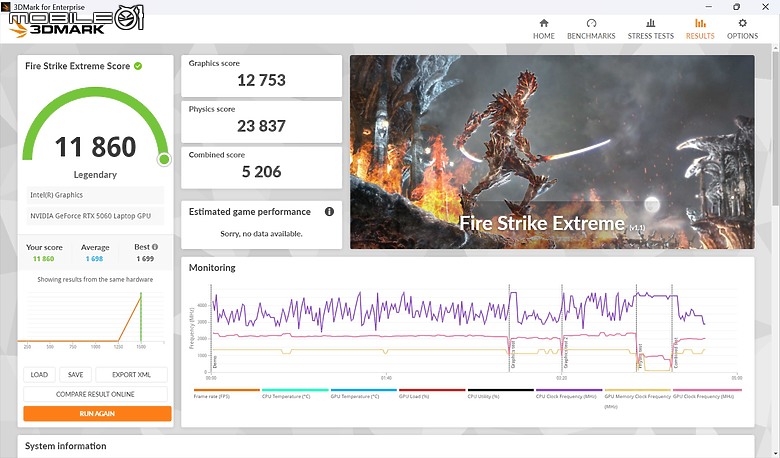Click the Graphics score value 12 753
The image size is (780, 458).
261,80
